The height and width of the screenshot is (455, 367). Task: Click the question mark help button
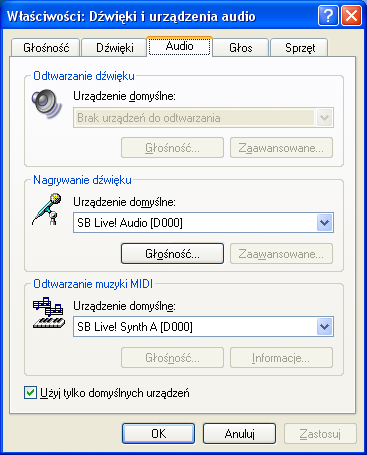(x=328, y=16)
